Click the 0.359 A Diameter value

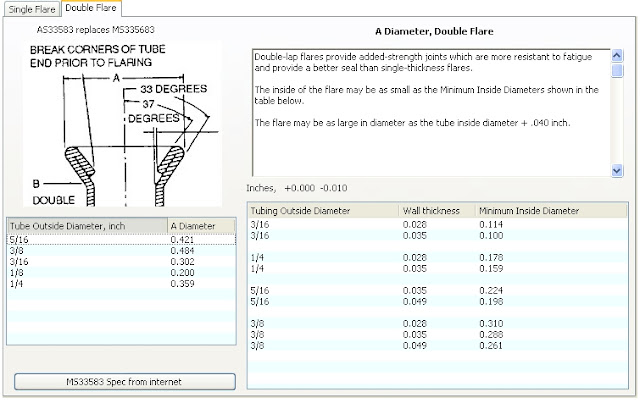(x=182, y=283)
